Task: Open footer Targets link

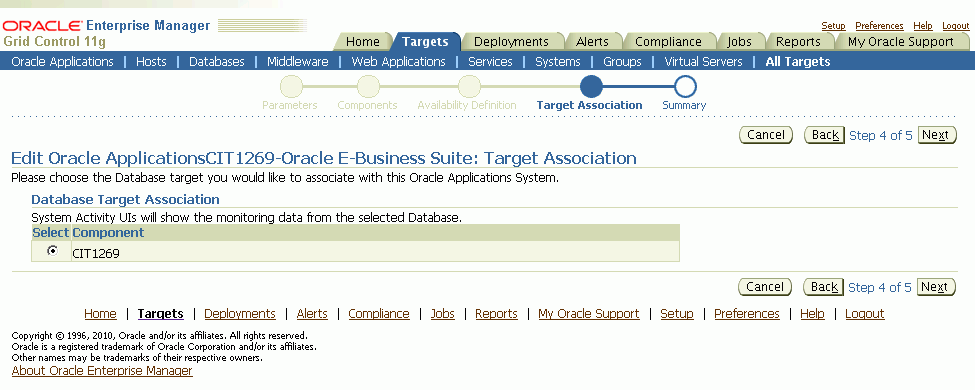Action: [x=160, y=313]
